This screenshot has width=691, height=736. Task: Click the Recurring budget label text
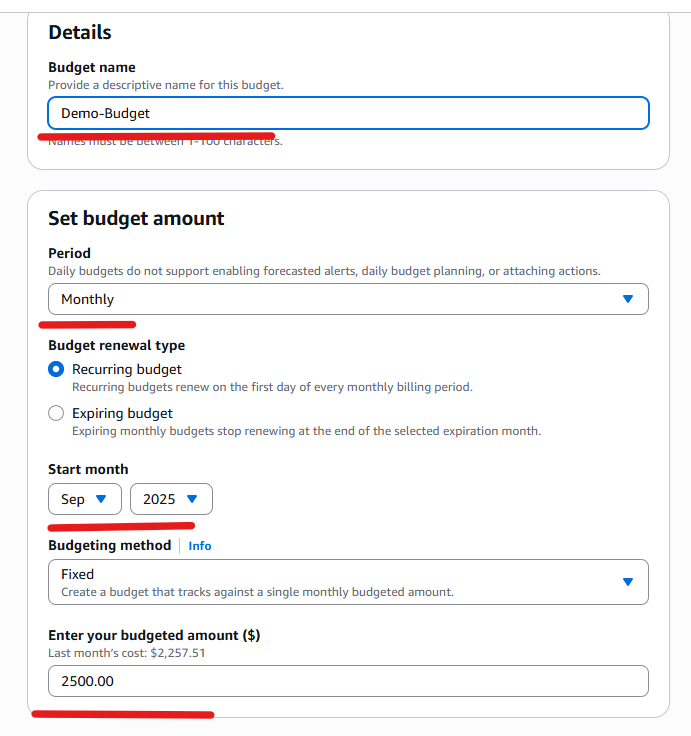pyautogui.click(x=127, y=369)
